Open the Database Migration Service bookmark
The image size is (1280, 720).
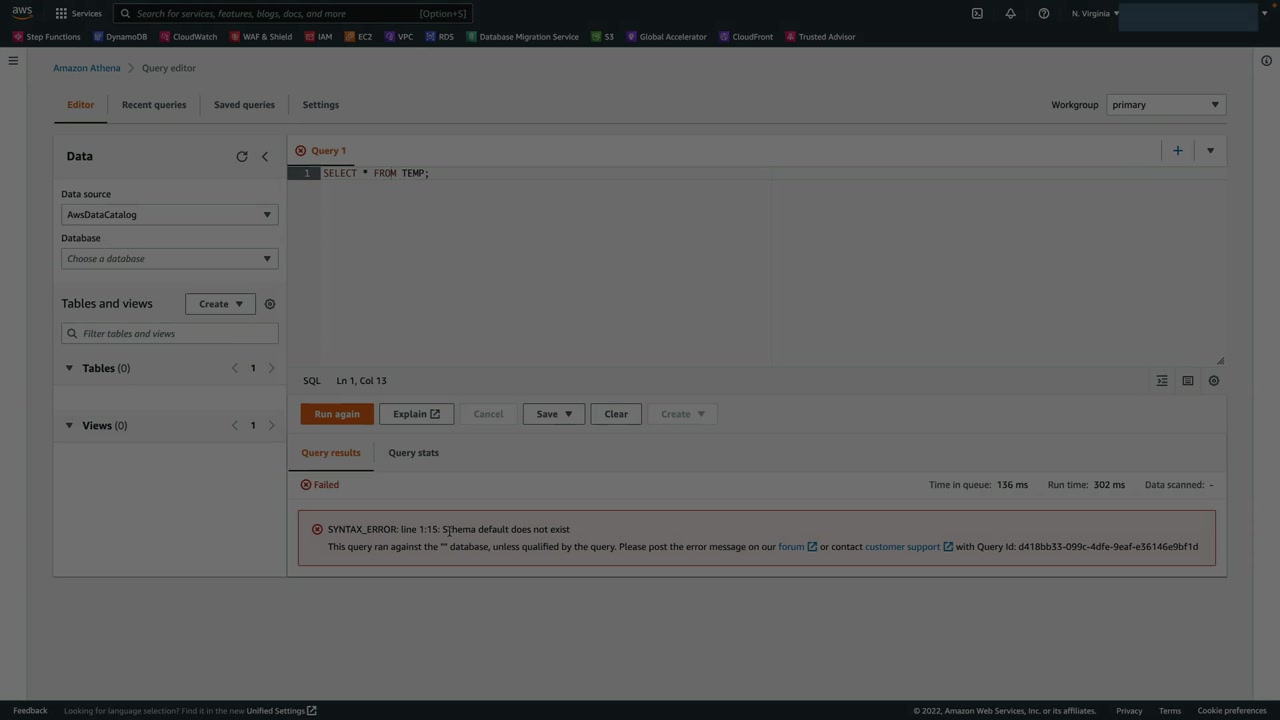tap(522, 37)
